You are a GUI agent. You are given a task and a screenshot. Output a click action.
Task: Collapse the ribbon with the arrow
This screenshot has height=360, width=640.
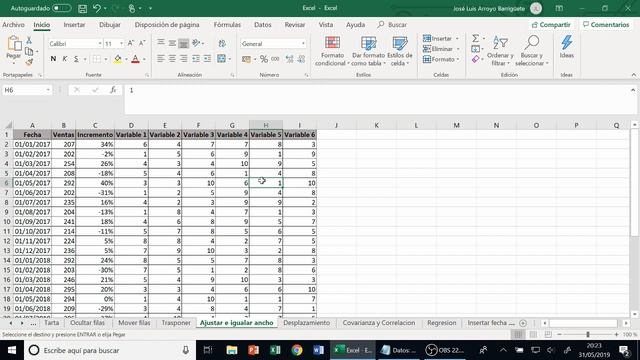pos(633,75)
